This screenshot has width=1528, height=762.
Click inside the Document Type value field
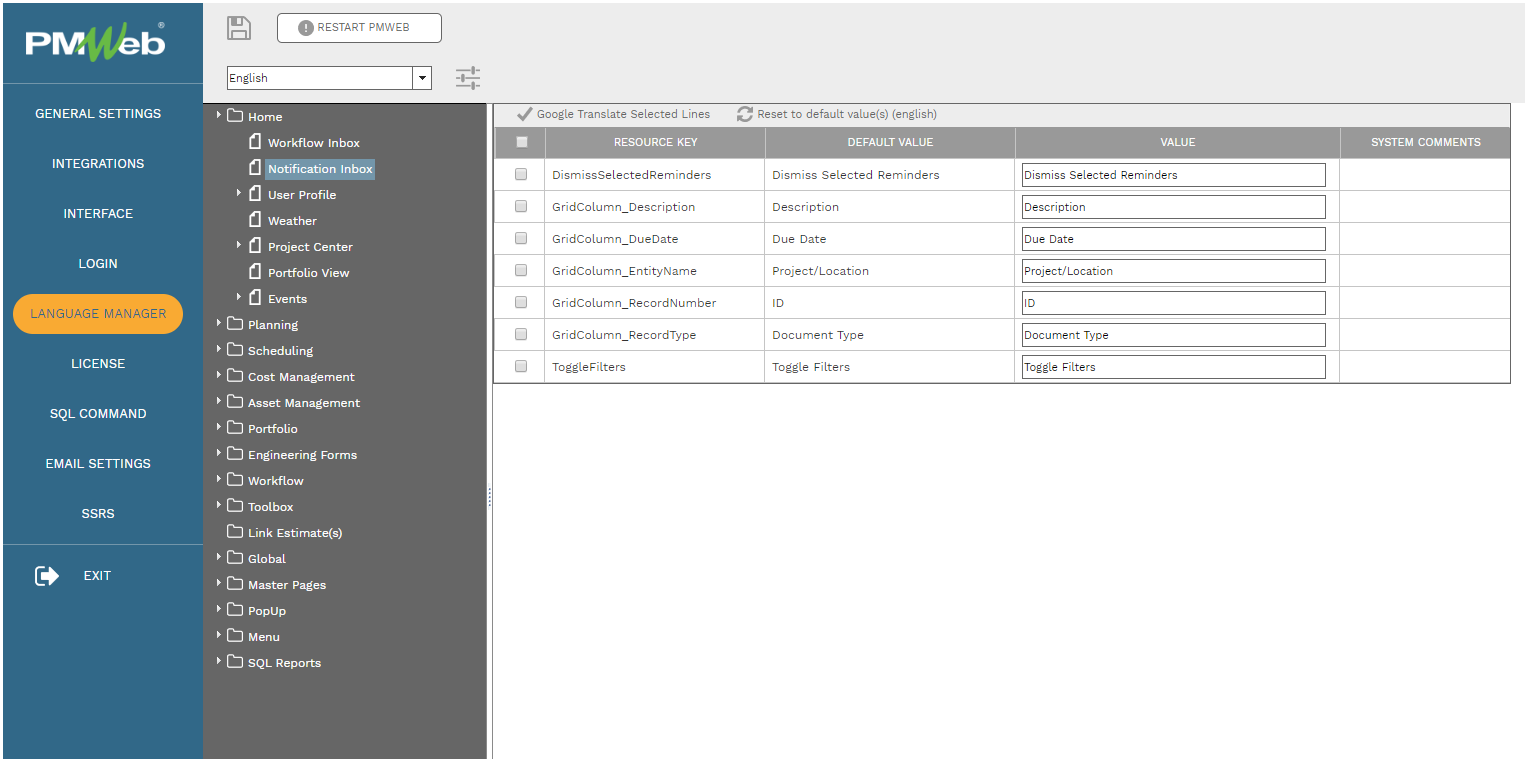1172,334
